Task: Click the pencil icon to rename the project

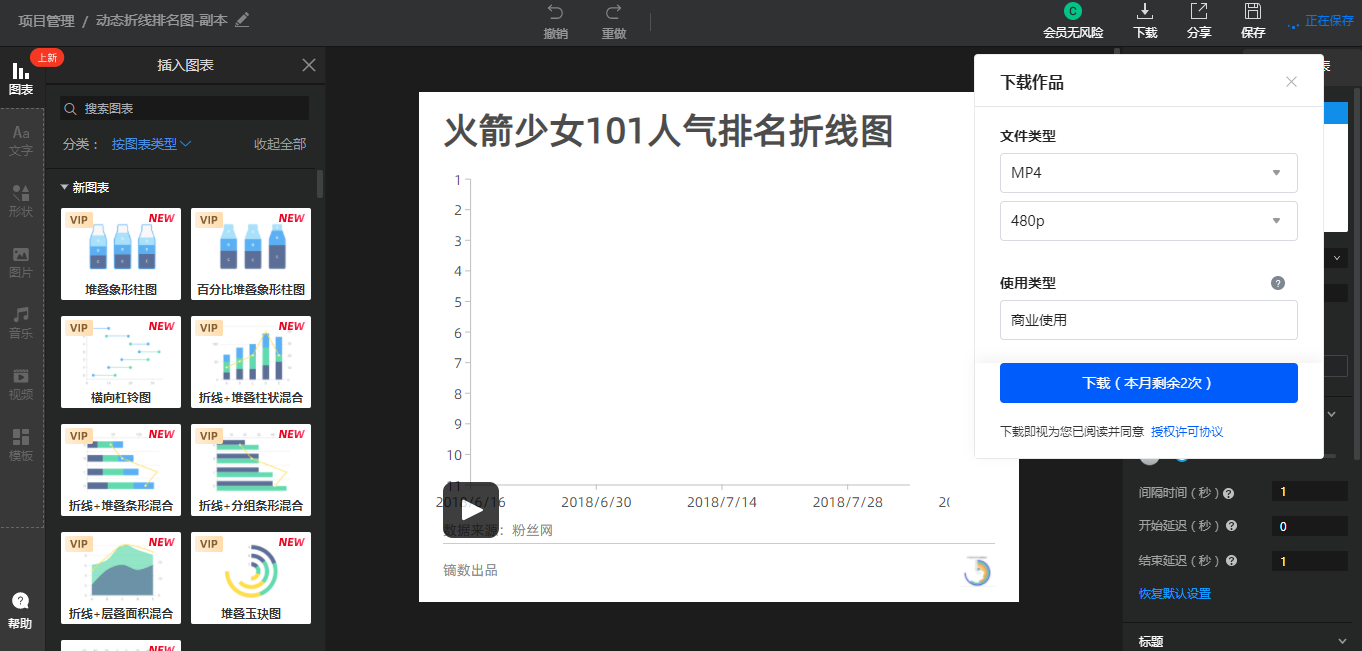Action: pyautogui.click(x=242, y=20)
